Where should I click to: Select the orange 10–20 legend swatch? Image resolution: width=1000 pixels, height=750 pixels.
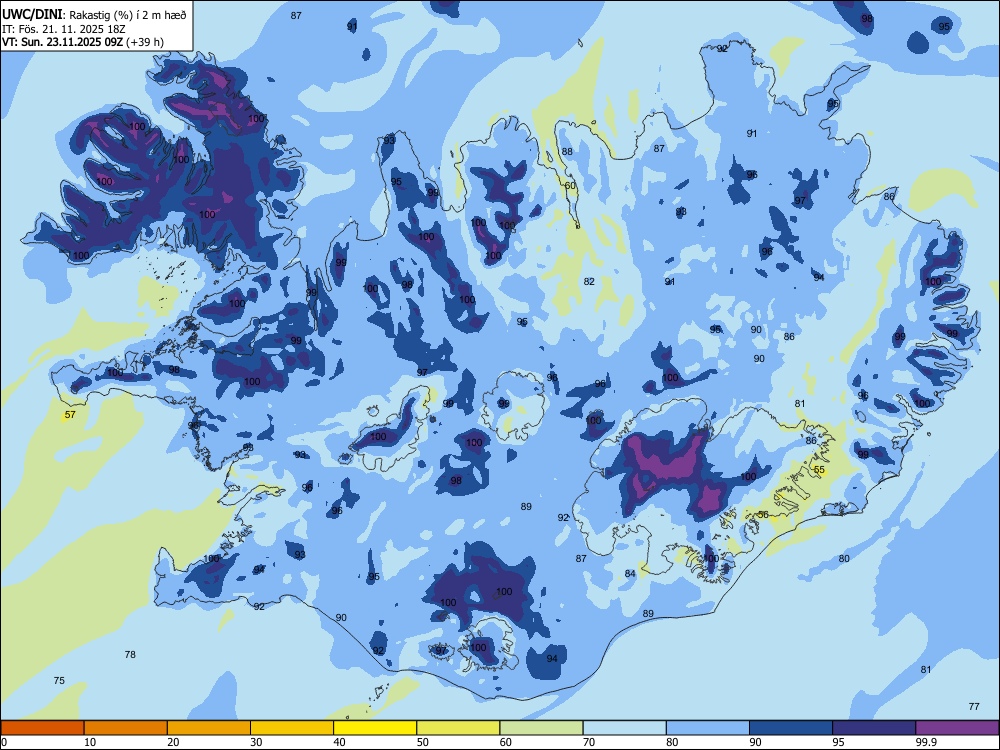pos(126,728)
